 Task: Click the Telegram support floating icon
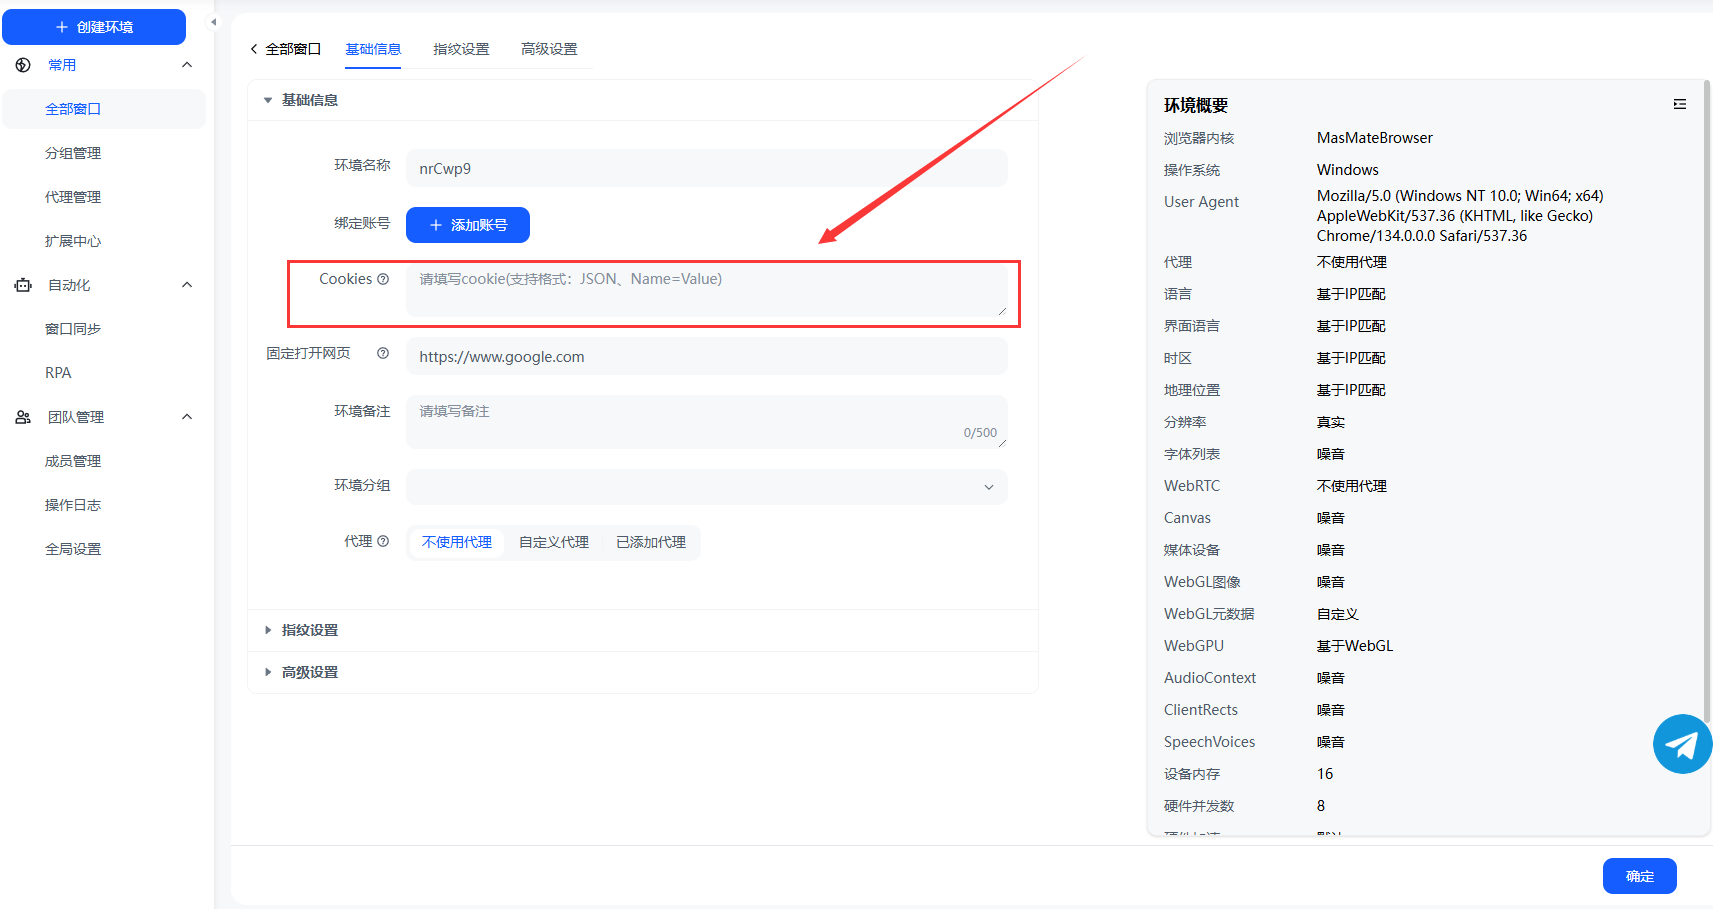click(x=1682, y=744)
